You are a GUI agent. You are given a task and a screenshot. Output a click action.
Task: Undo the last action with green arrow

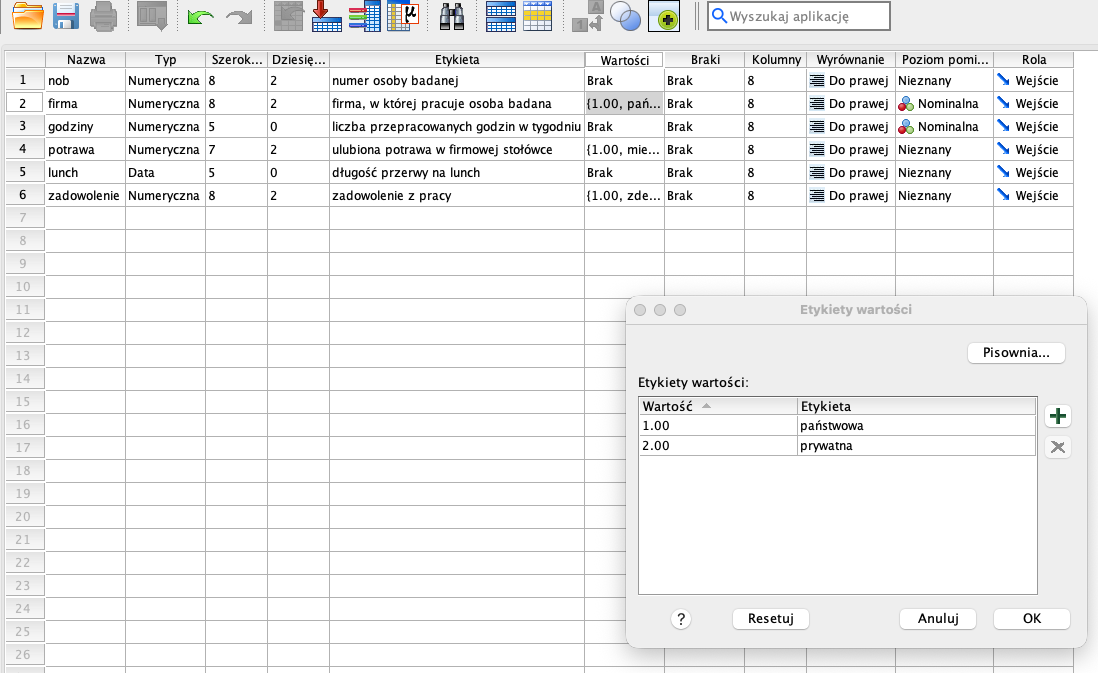(x=200, y=15)
